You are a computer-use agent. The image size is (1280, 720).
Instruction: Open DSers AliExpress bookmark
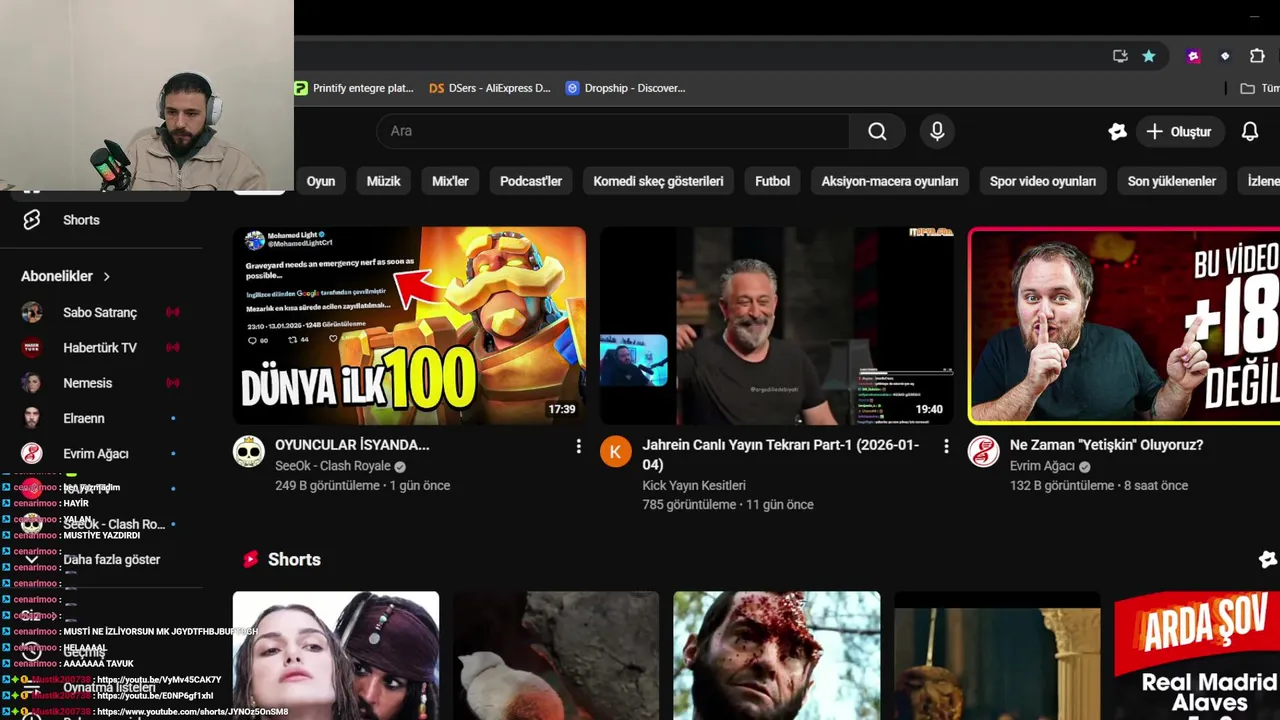click(490, 88)
